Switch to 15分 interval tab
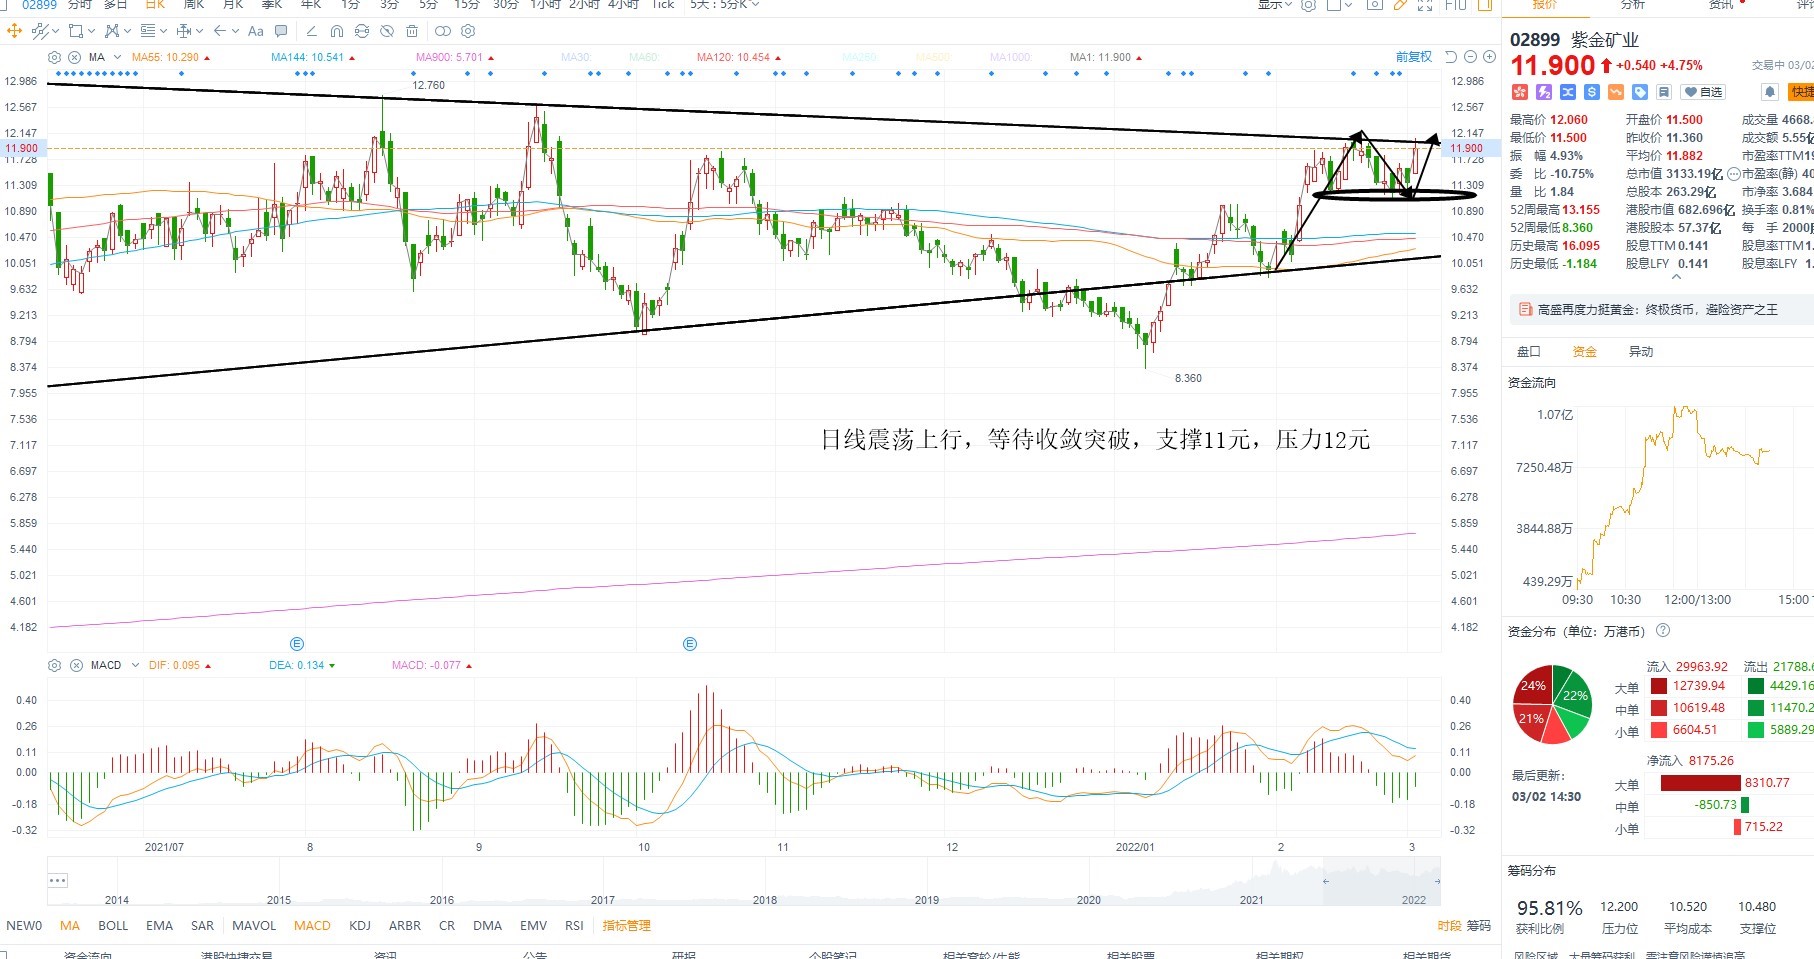 (467, 5)
